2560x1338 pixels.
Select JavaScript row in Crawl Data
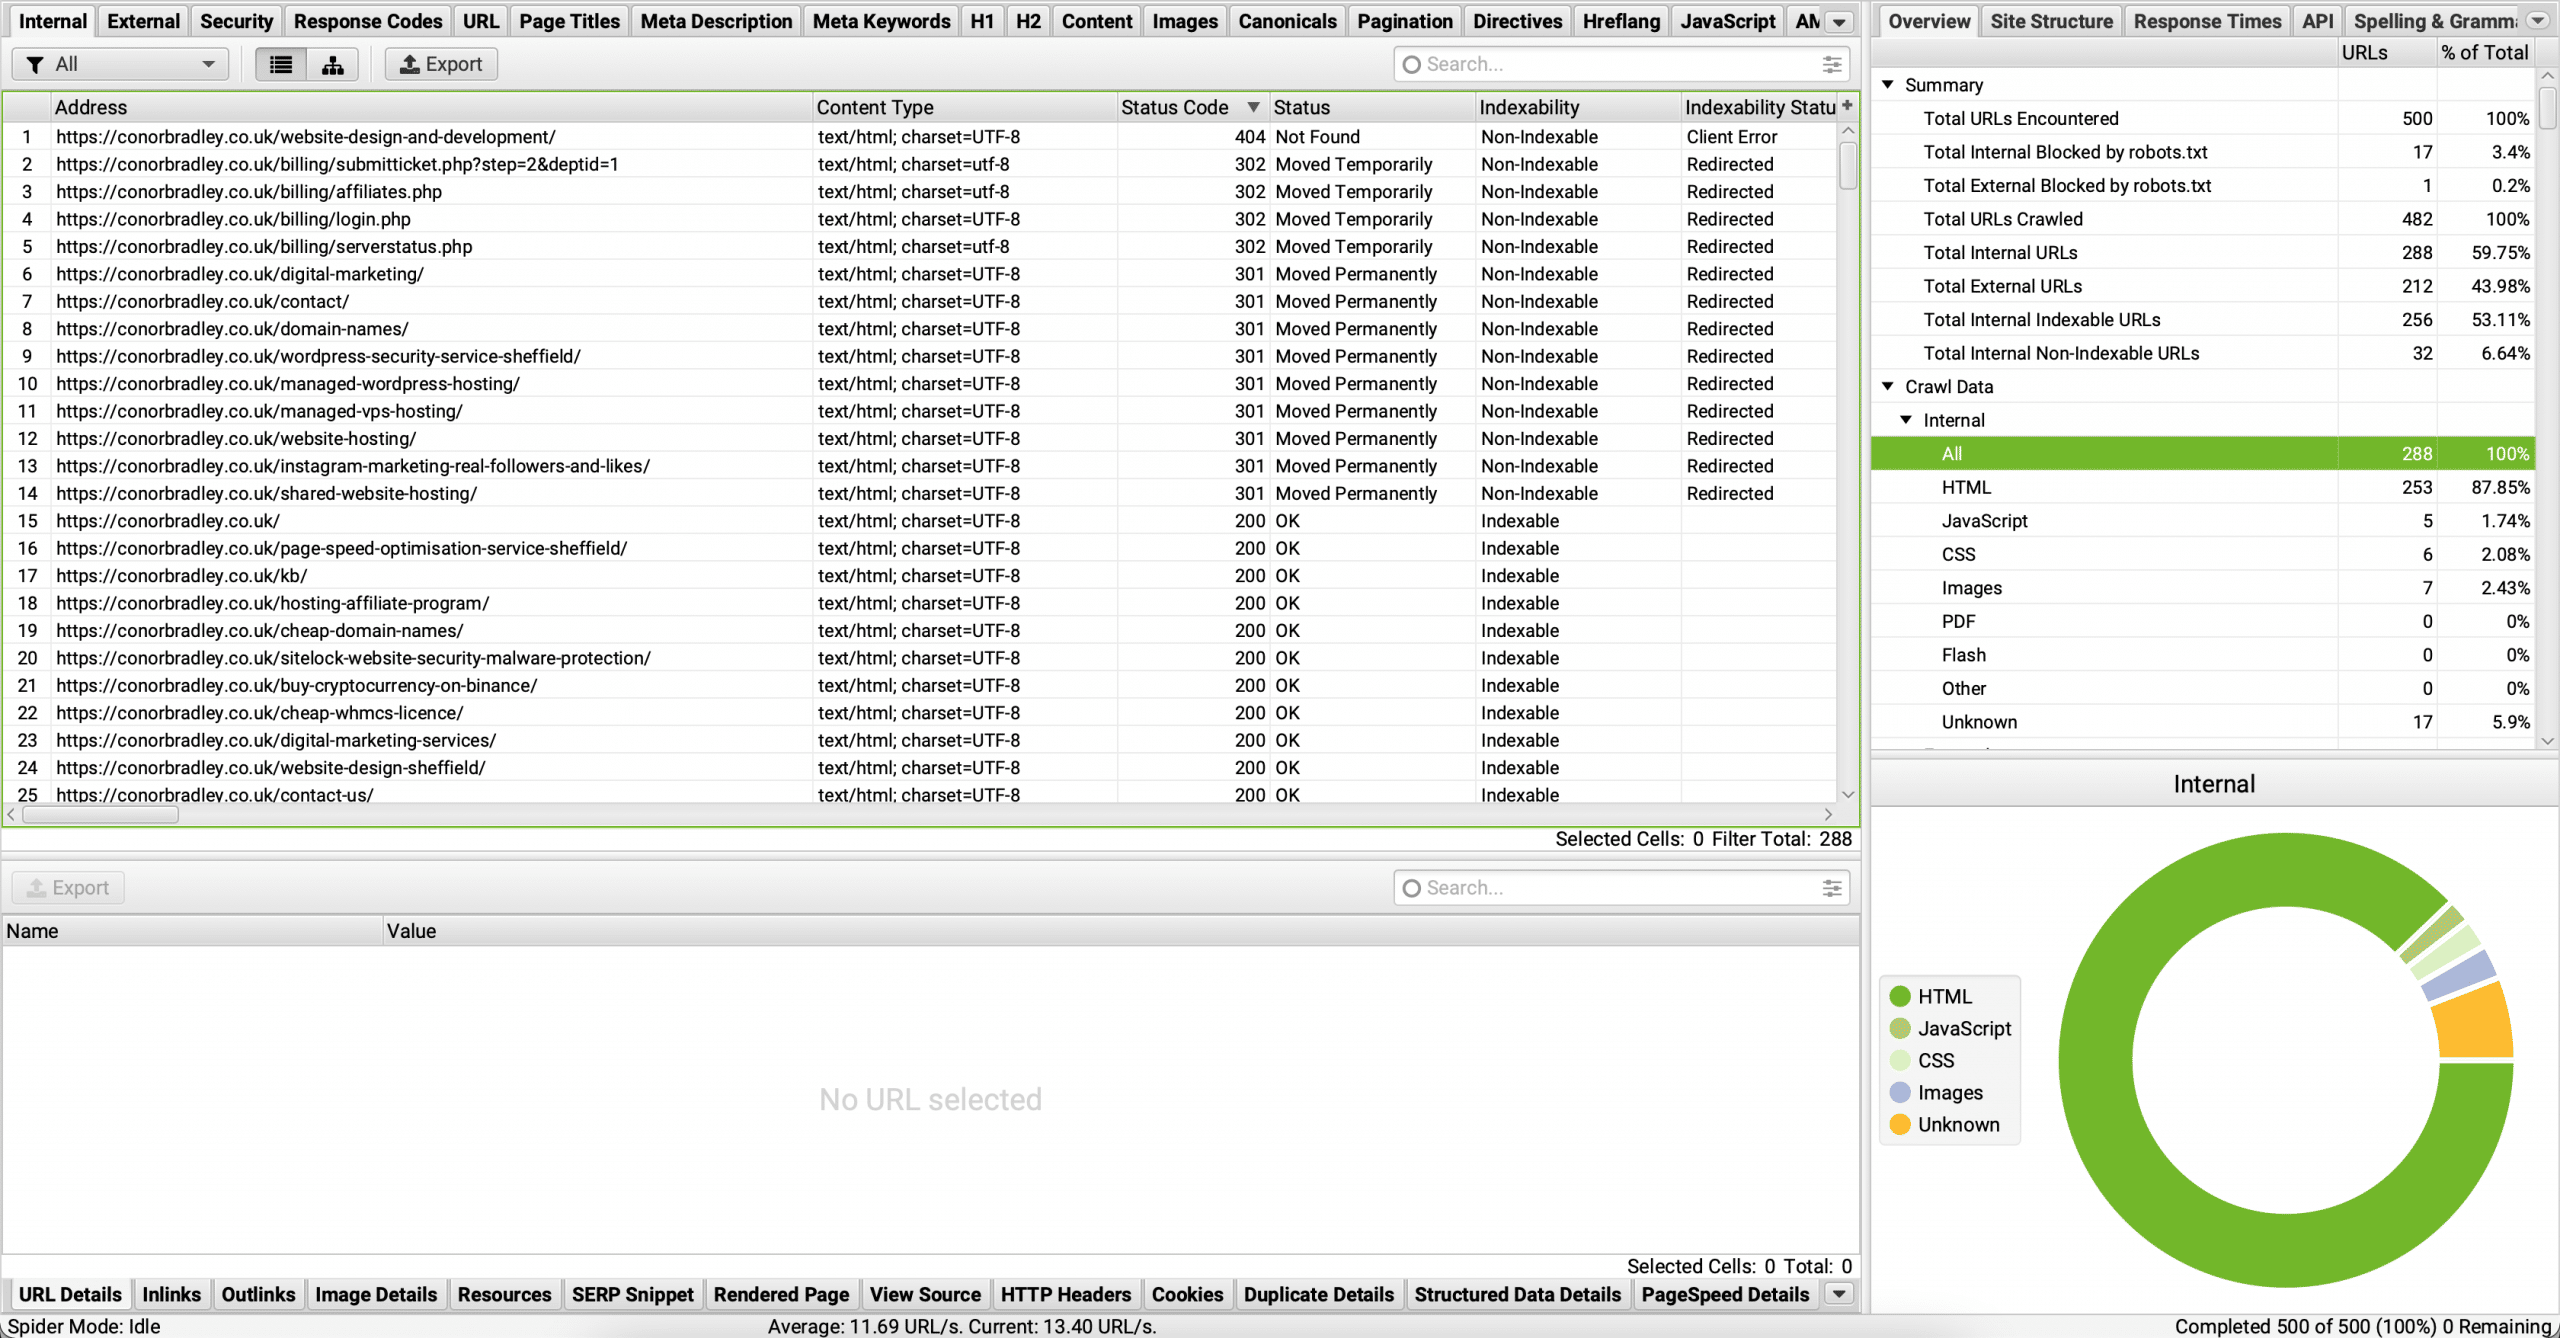pyautogui.click(x=2204, y=521)
